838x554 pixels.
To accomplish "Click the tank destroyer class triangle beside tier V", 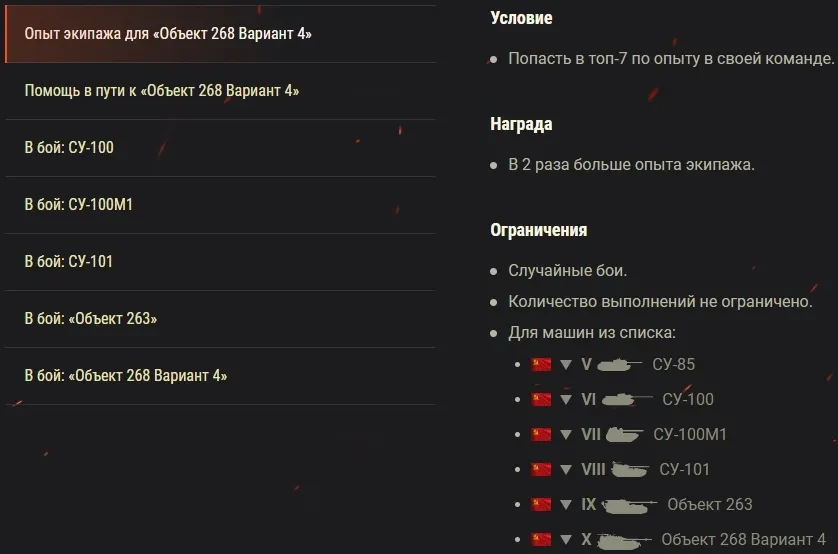I will point(566,365).
